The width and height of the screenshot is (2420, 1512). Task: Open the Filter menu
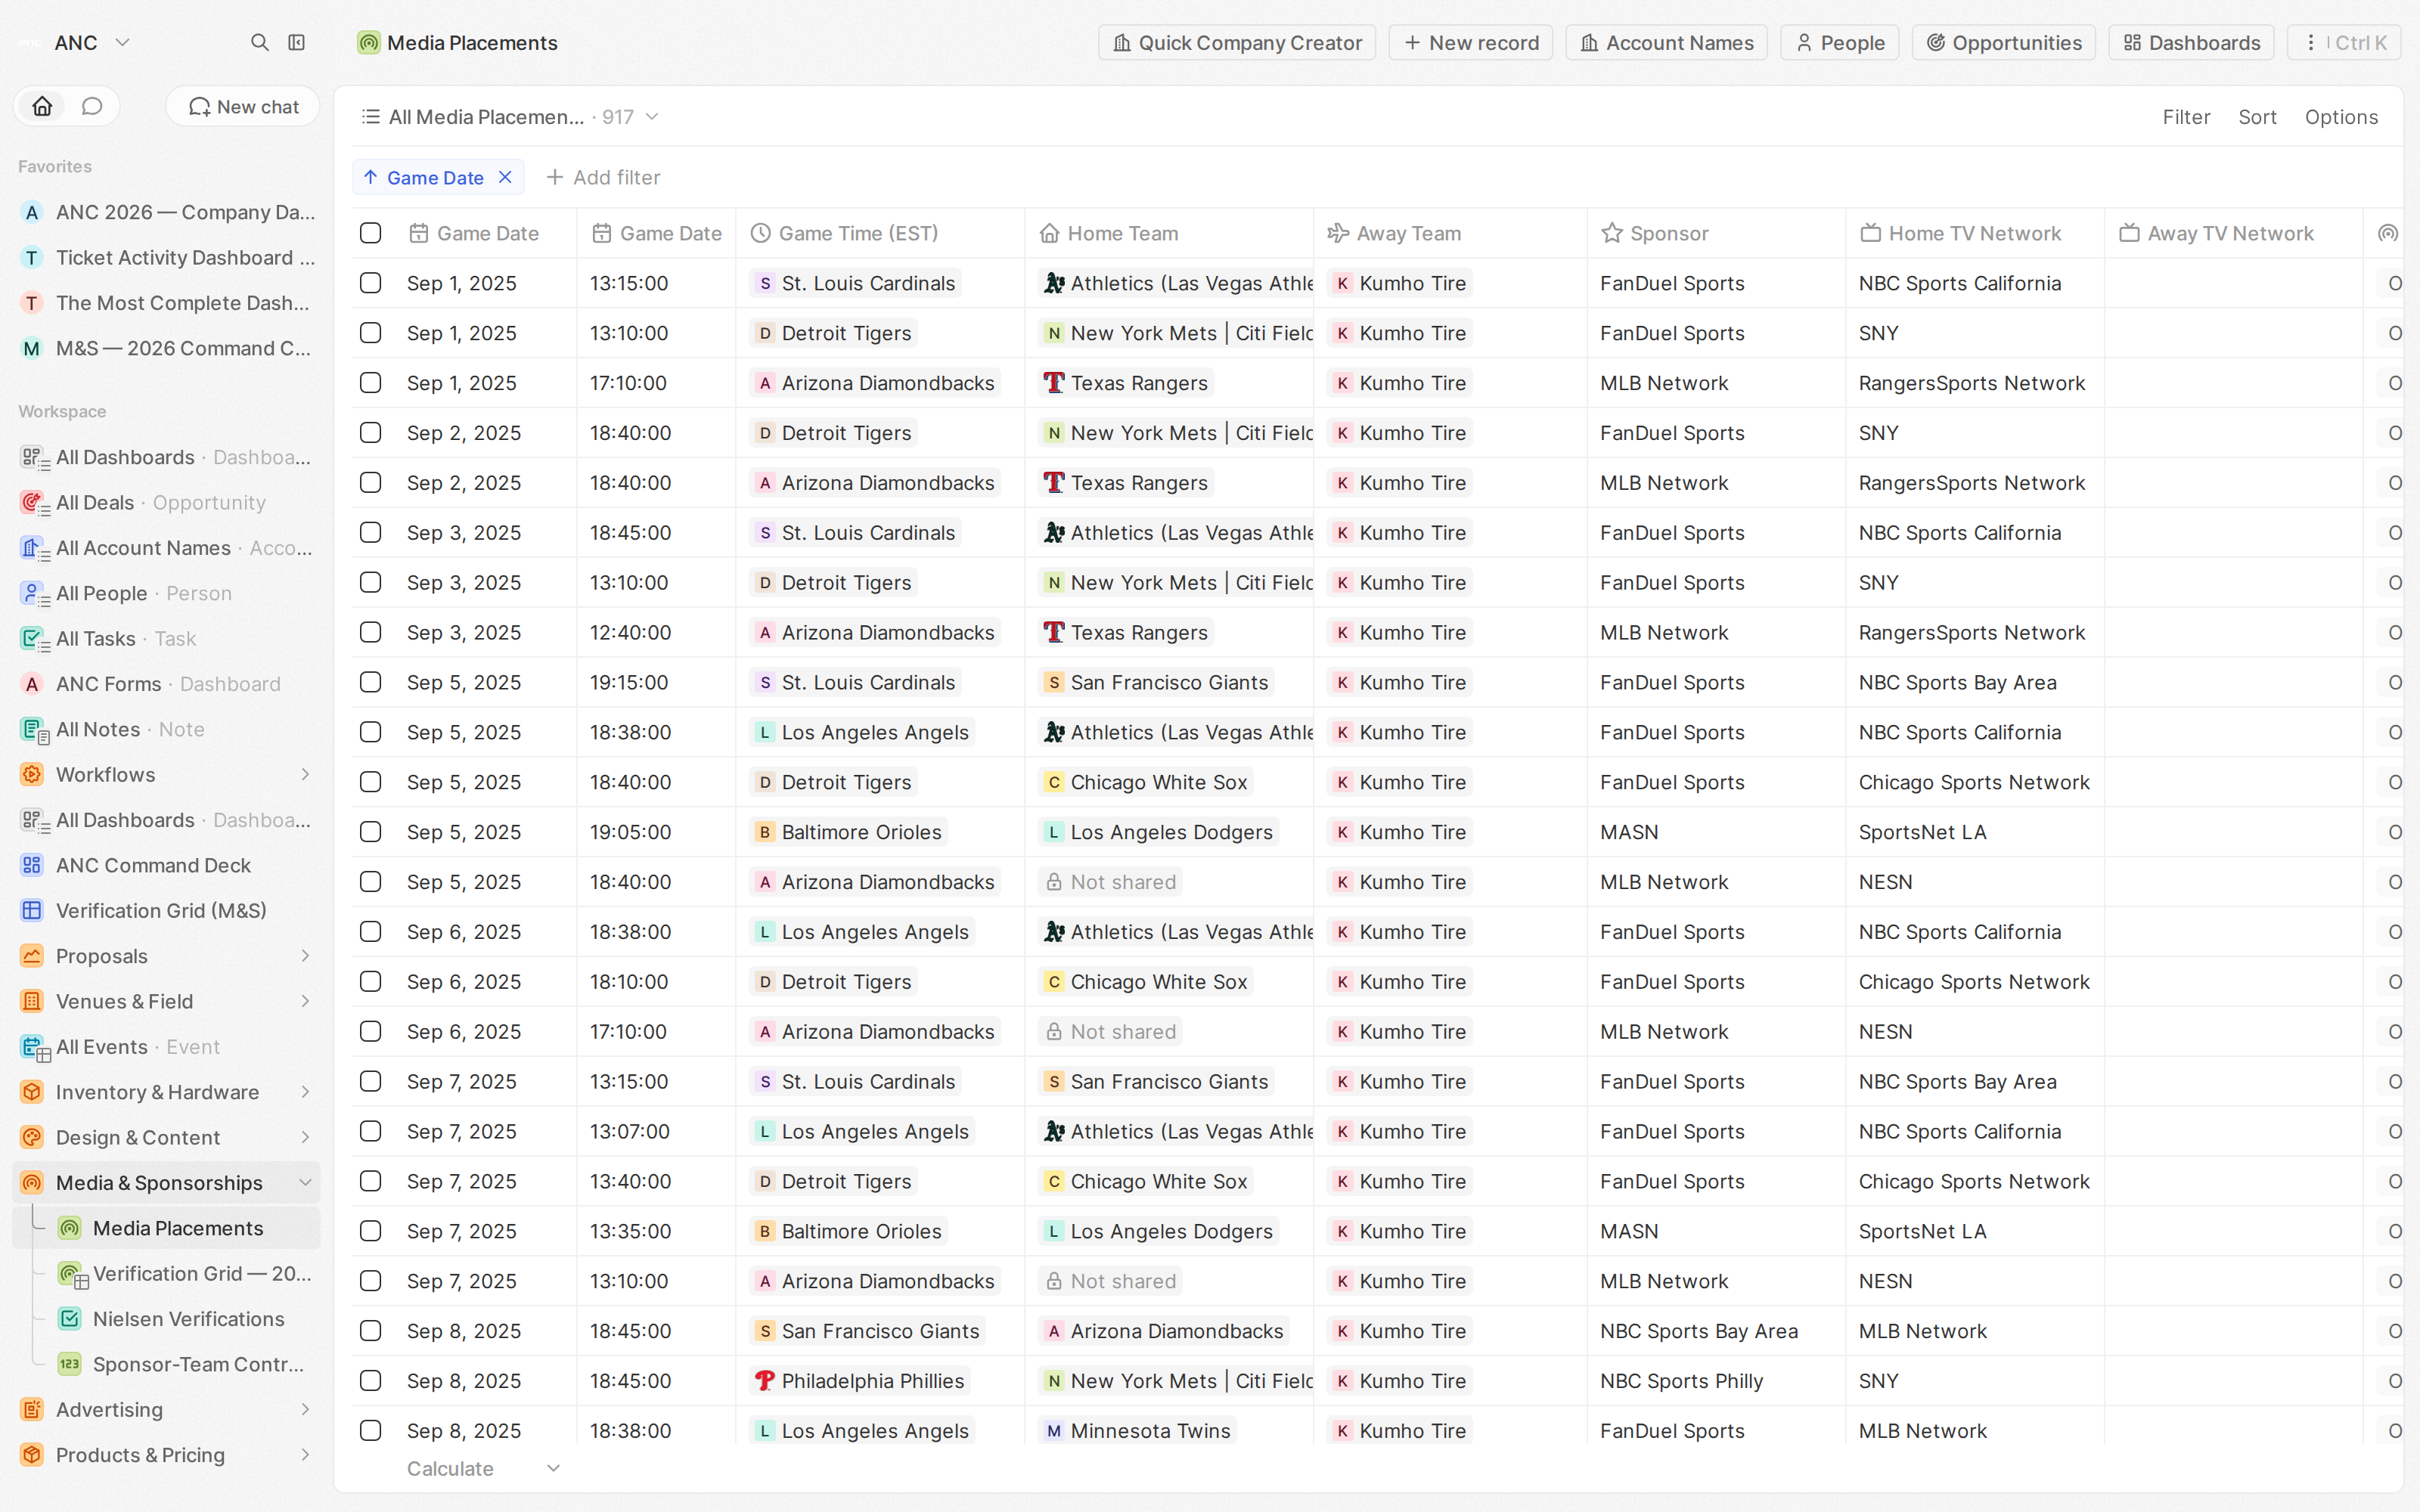(2186, 117)
